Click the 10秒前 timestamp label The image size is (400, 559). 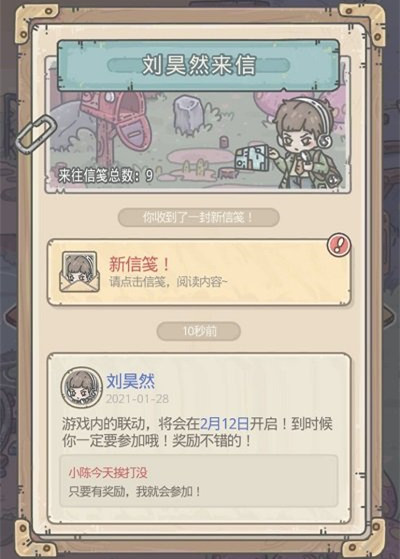199,331
